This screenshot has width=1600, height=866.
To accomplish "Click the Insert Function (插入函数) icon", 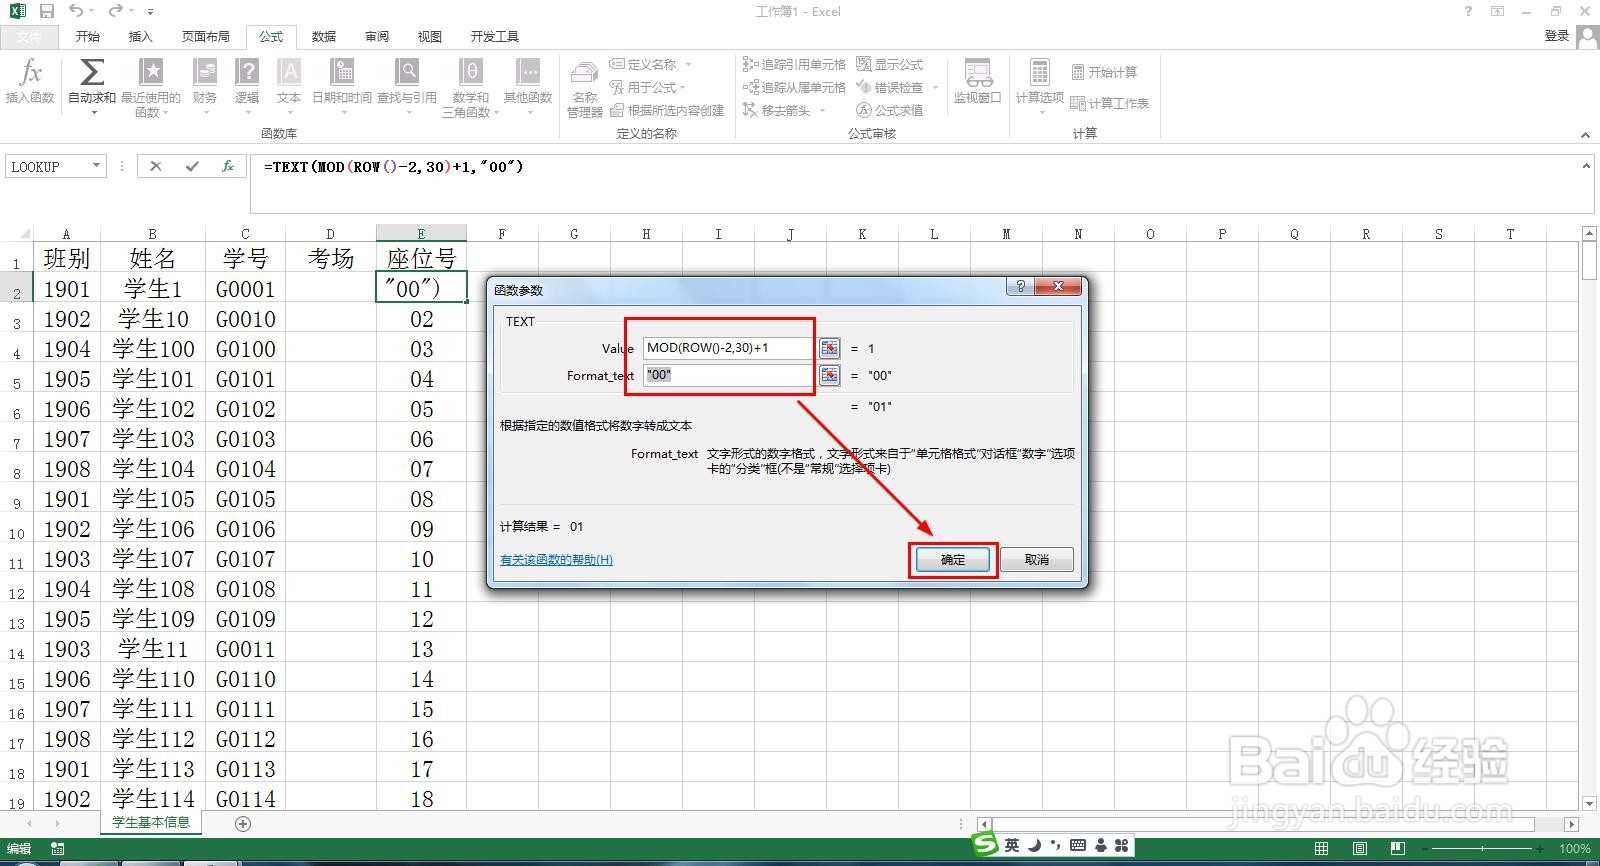I will pyautogui.click(x=30, y=82).
